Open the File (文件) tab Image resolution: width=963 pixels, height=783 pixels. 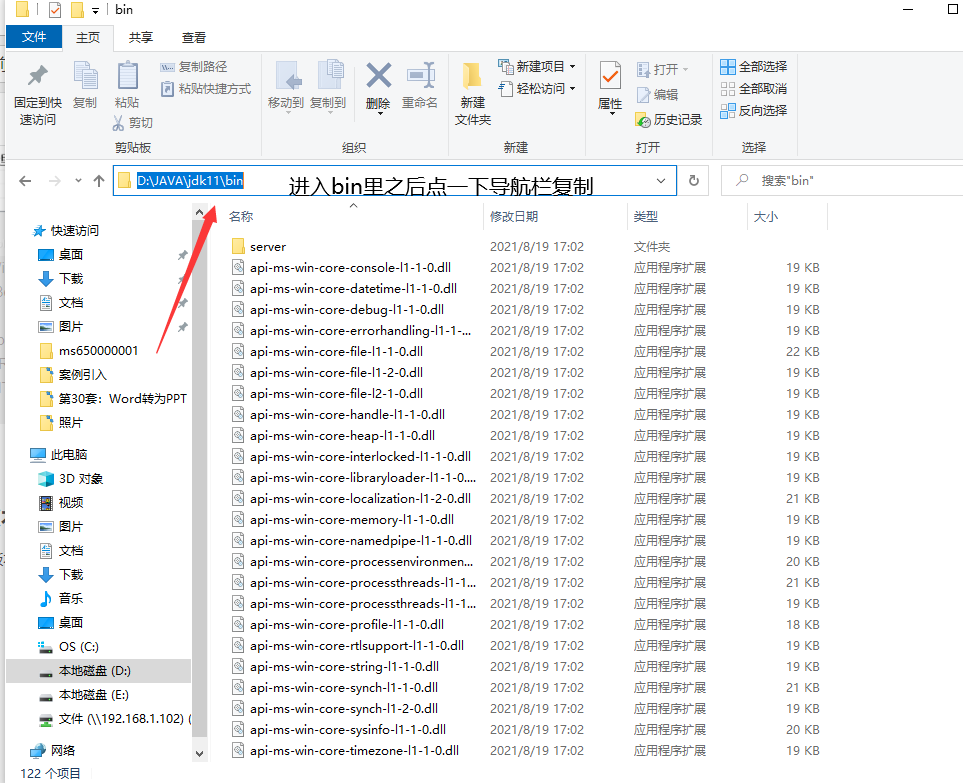tap(34, 37)
